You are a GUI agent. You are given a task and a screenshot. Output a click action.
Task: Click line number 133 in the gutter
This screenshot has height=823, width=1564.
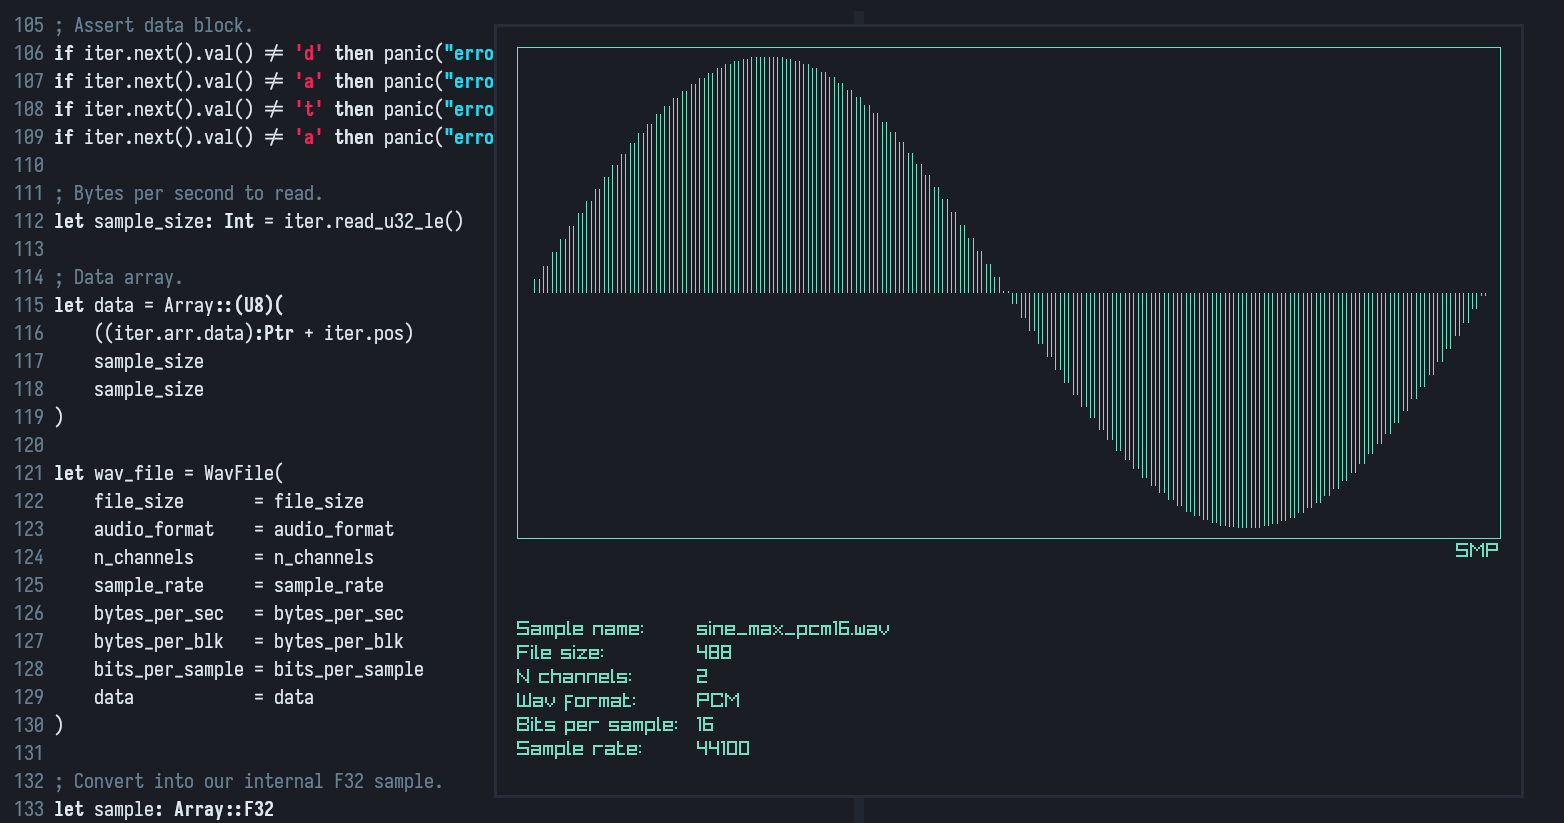pyautogui.click(x=29, y=809)
